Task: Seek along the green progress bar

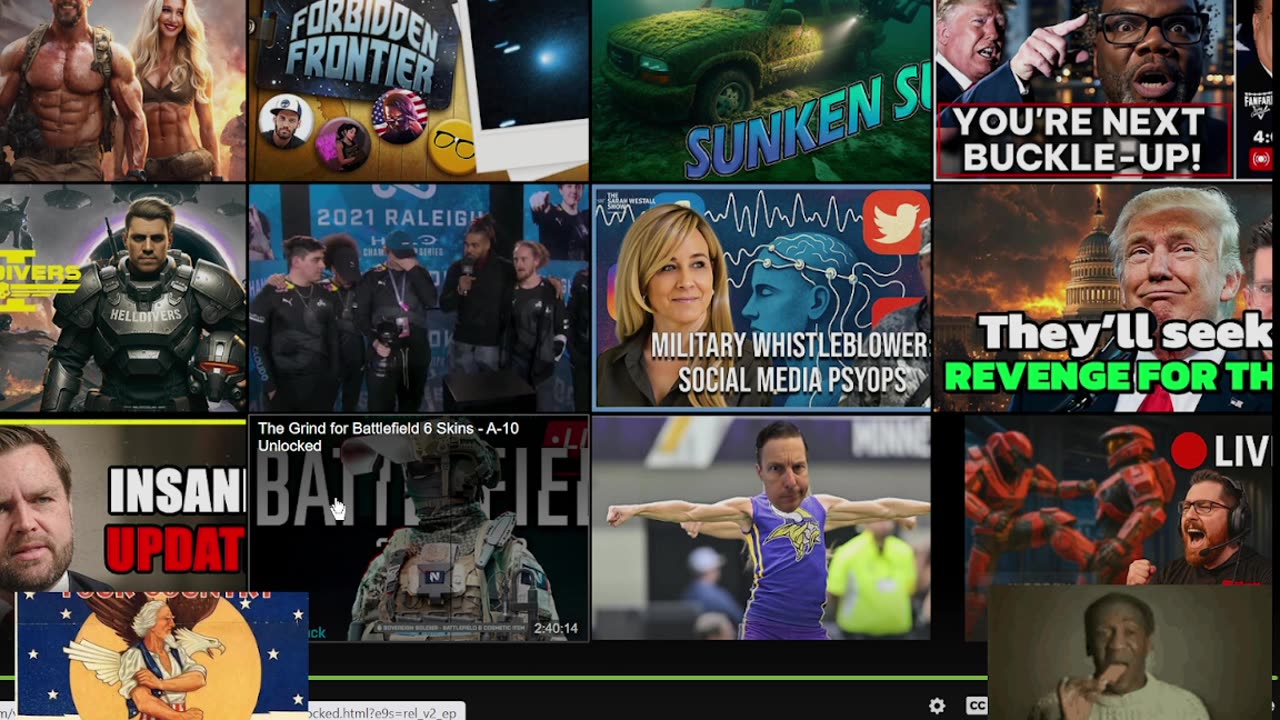Action: pyautogui.click(x=640, y=678)
